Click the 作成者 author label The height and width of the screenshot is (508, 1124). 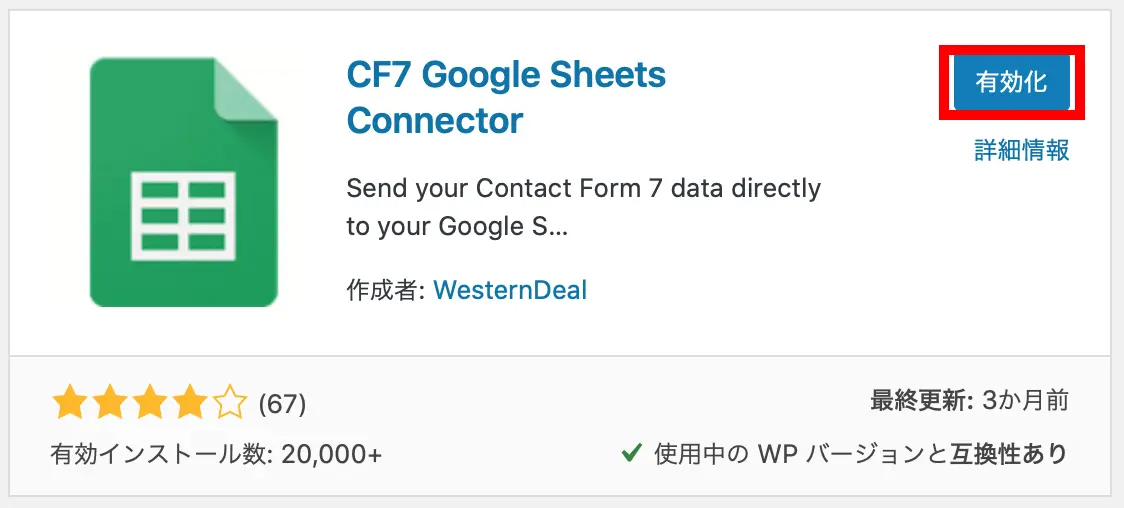(x=386, y=290)
